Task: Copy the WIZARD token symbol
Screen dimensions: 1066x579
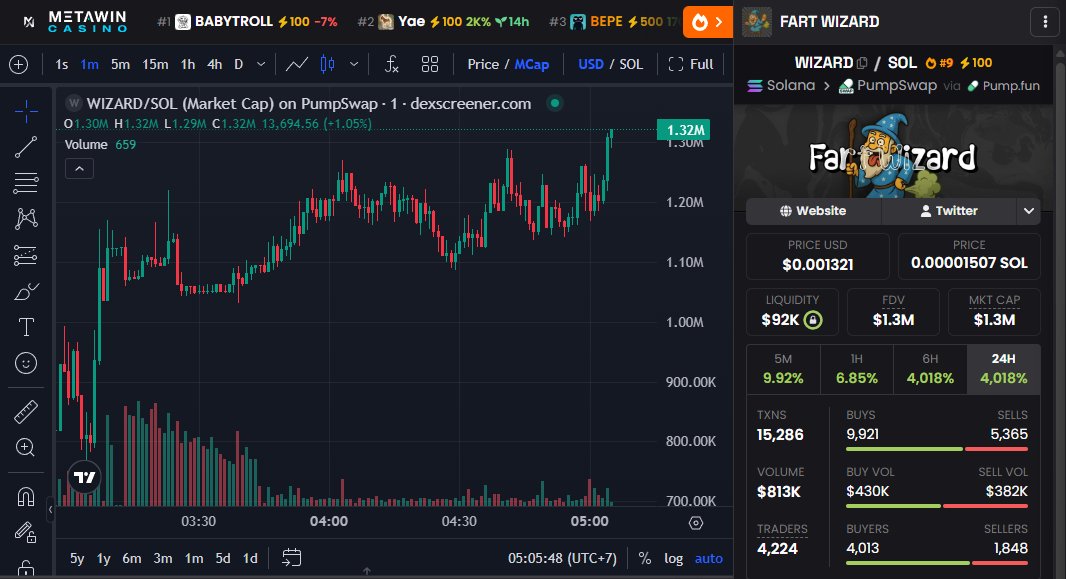Action: (x=862, y=63)
